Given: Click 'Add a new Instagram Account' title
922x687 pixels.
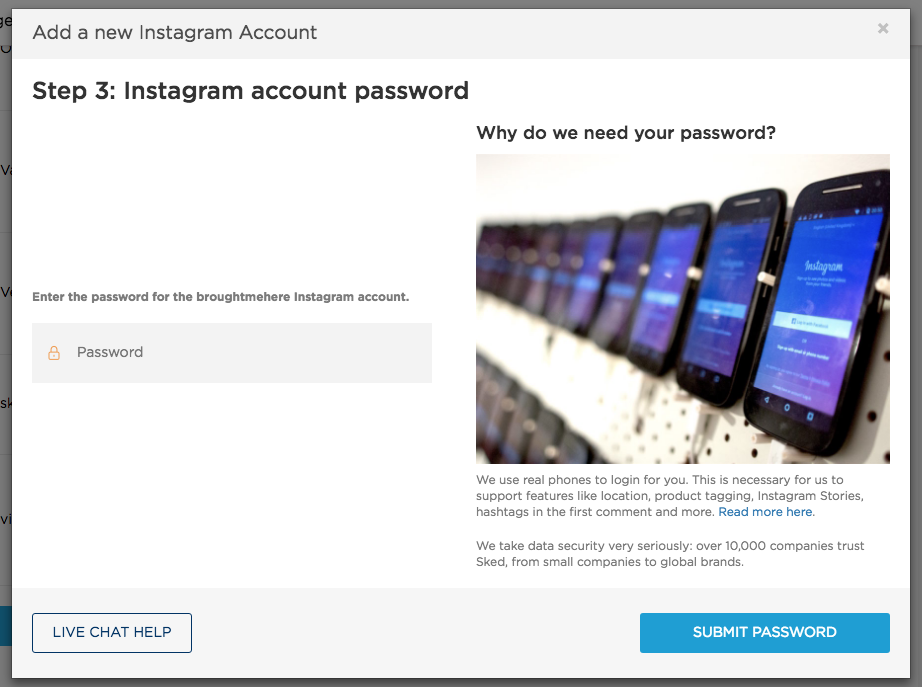Looking at the screenshot, I should click(x=175, y=32).
